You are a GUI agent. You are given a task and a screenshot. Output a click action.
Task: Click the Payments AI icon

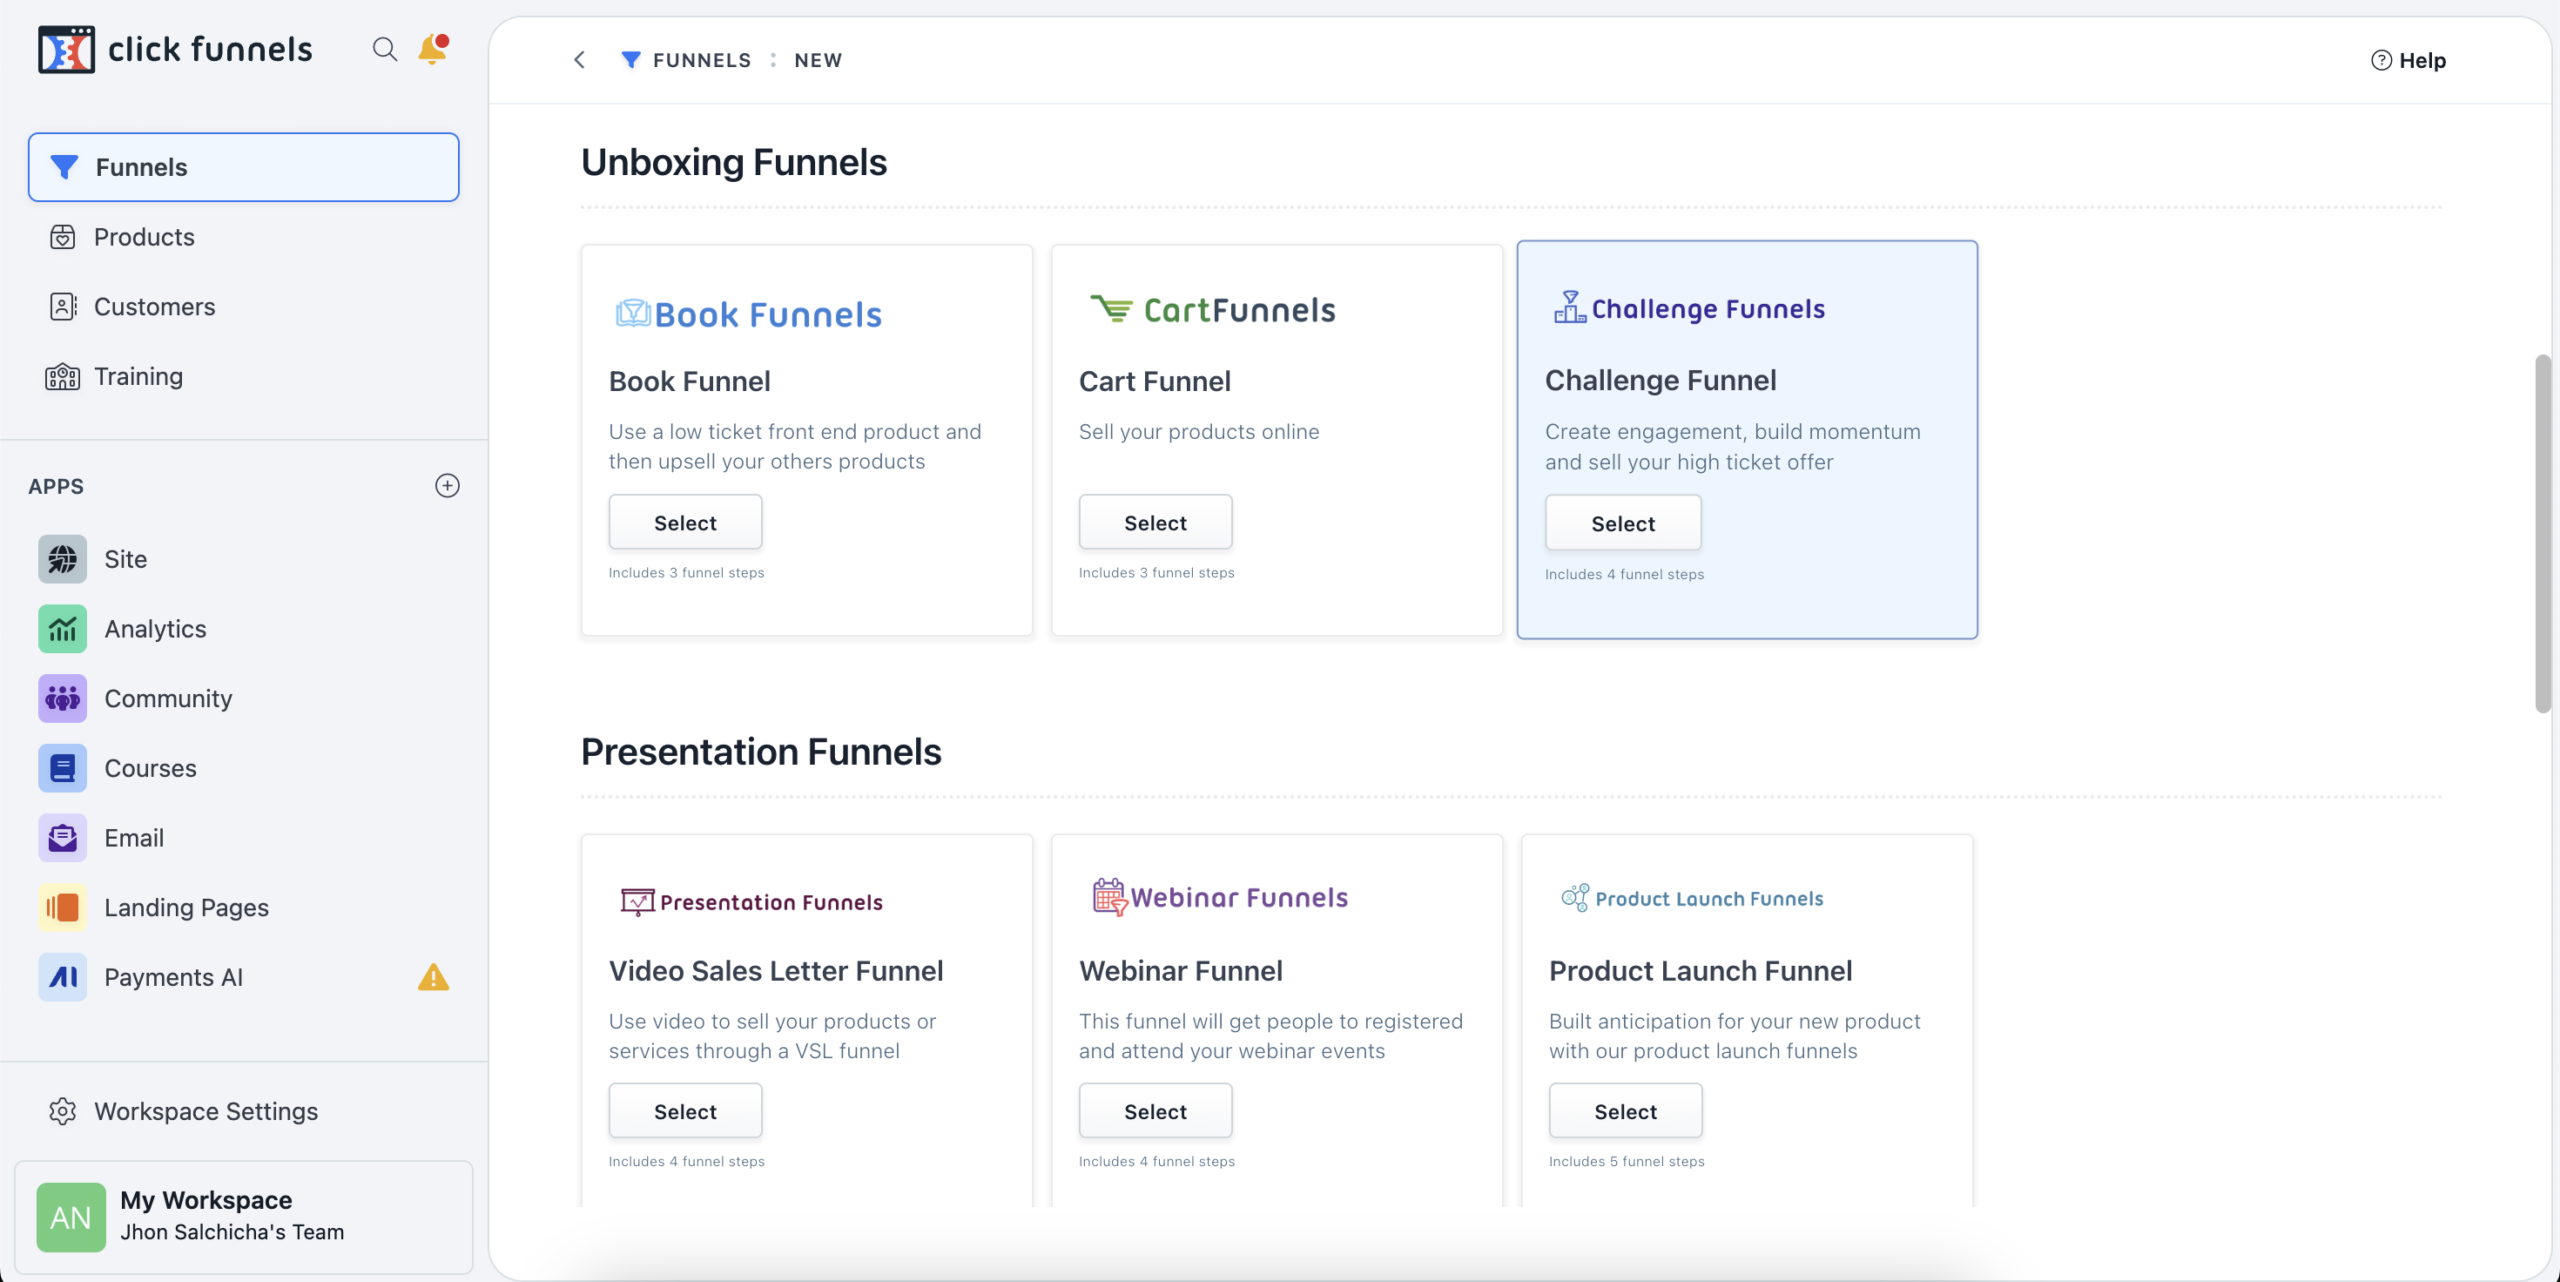(x=62, y=977)
